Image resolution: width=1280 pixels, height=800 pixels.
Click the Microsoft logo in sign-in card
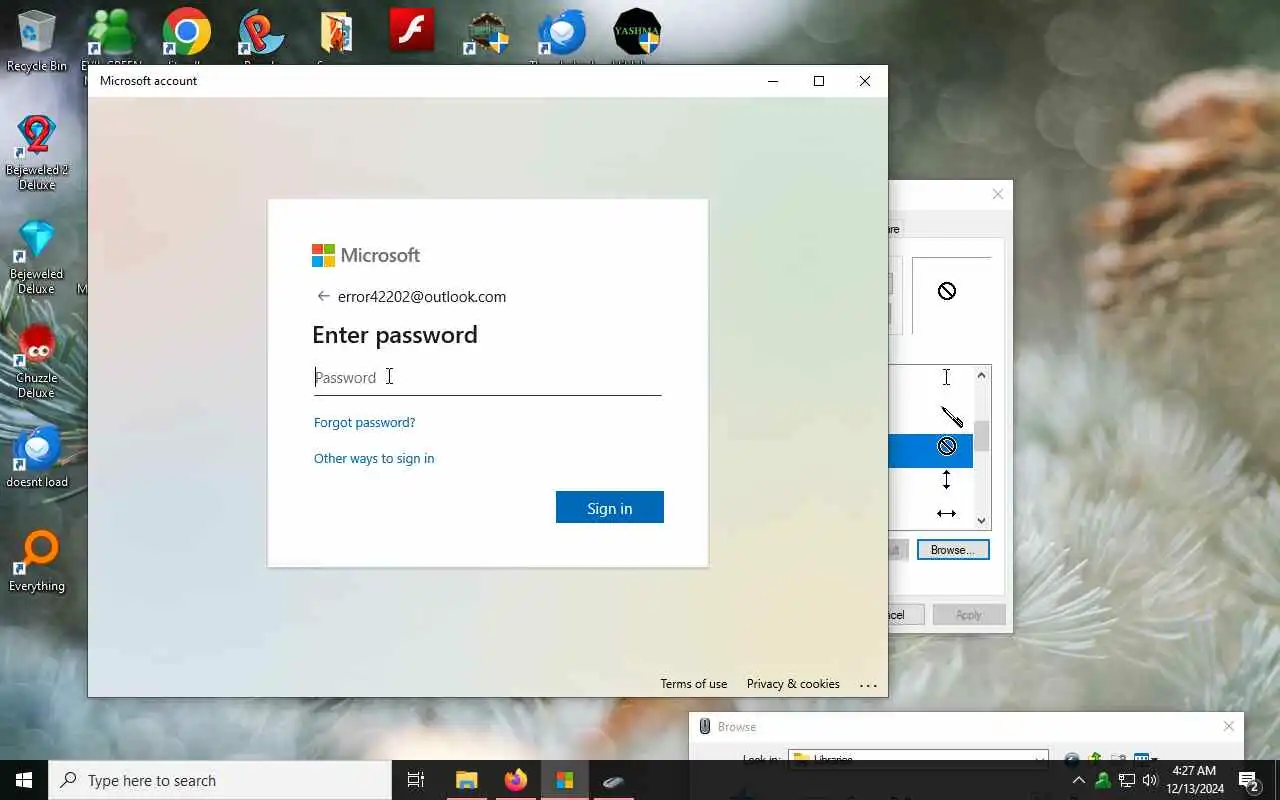(366, 255)
